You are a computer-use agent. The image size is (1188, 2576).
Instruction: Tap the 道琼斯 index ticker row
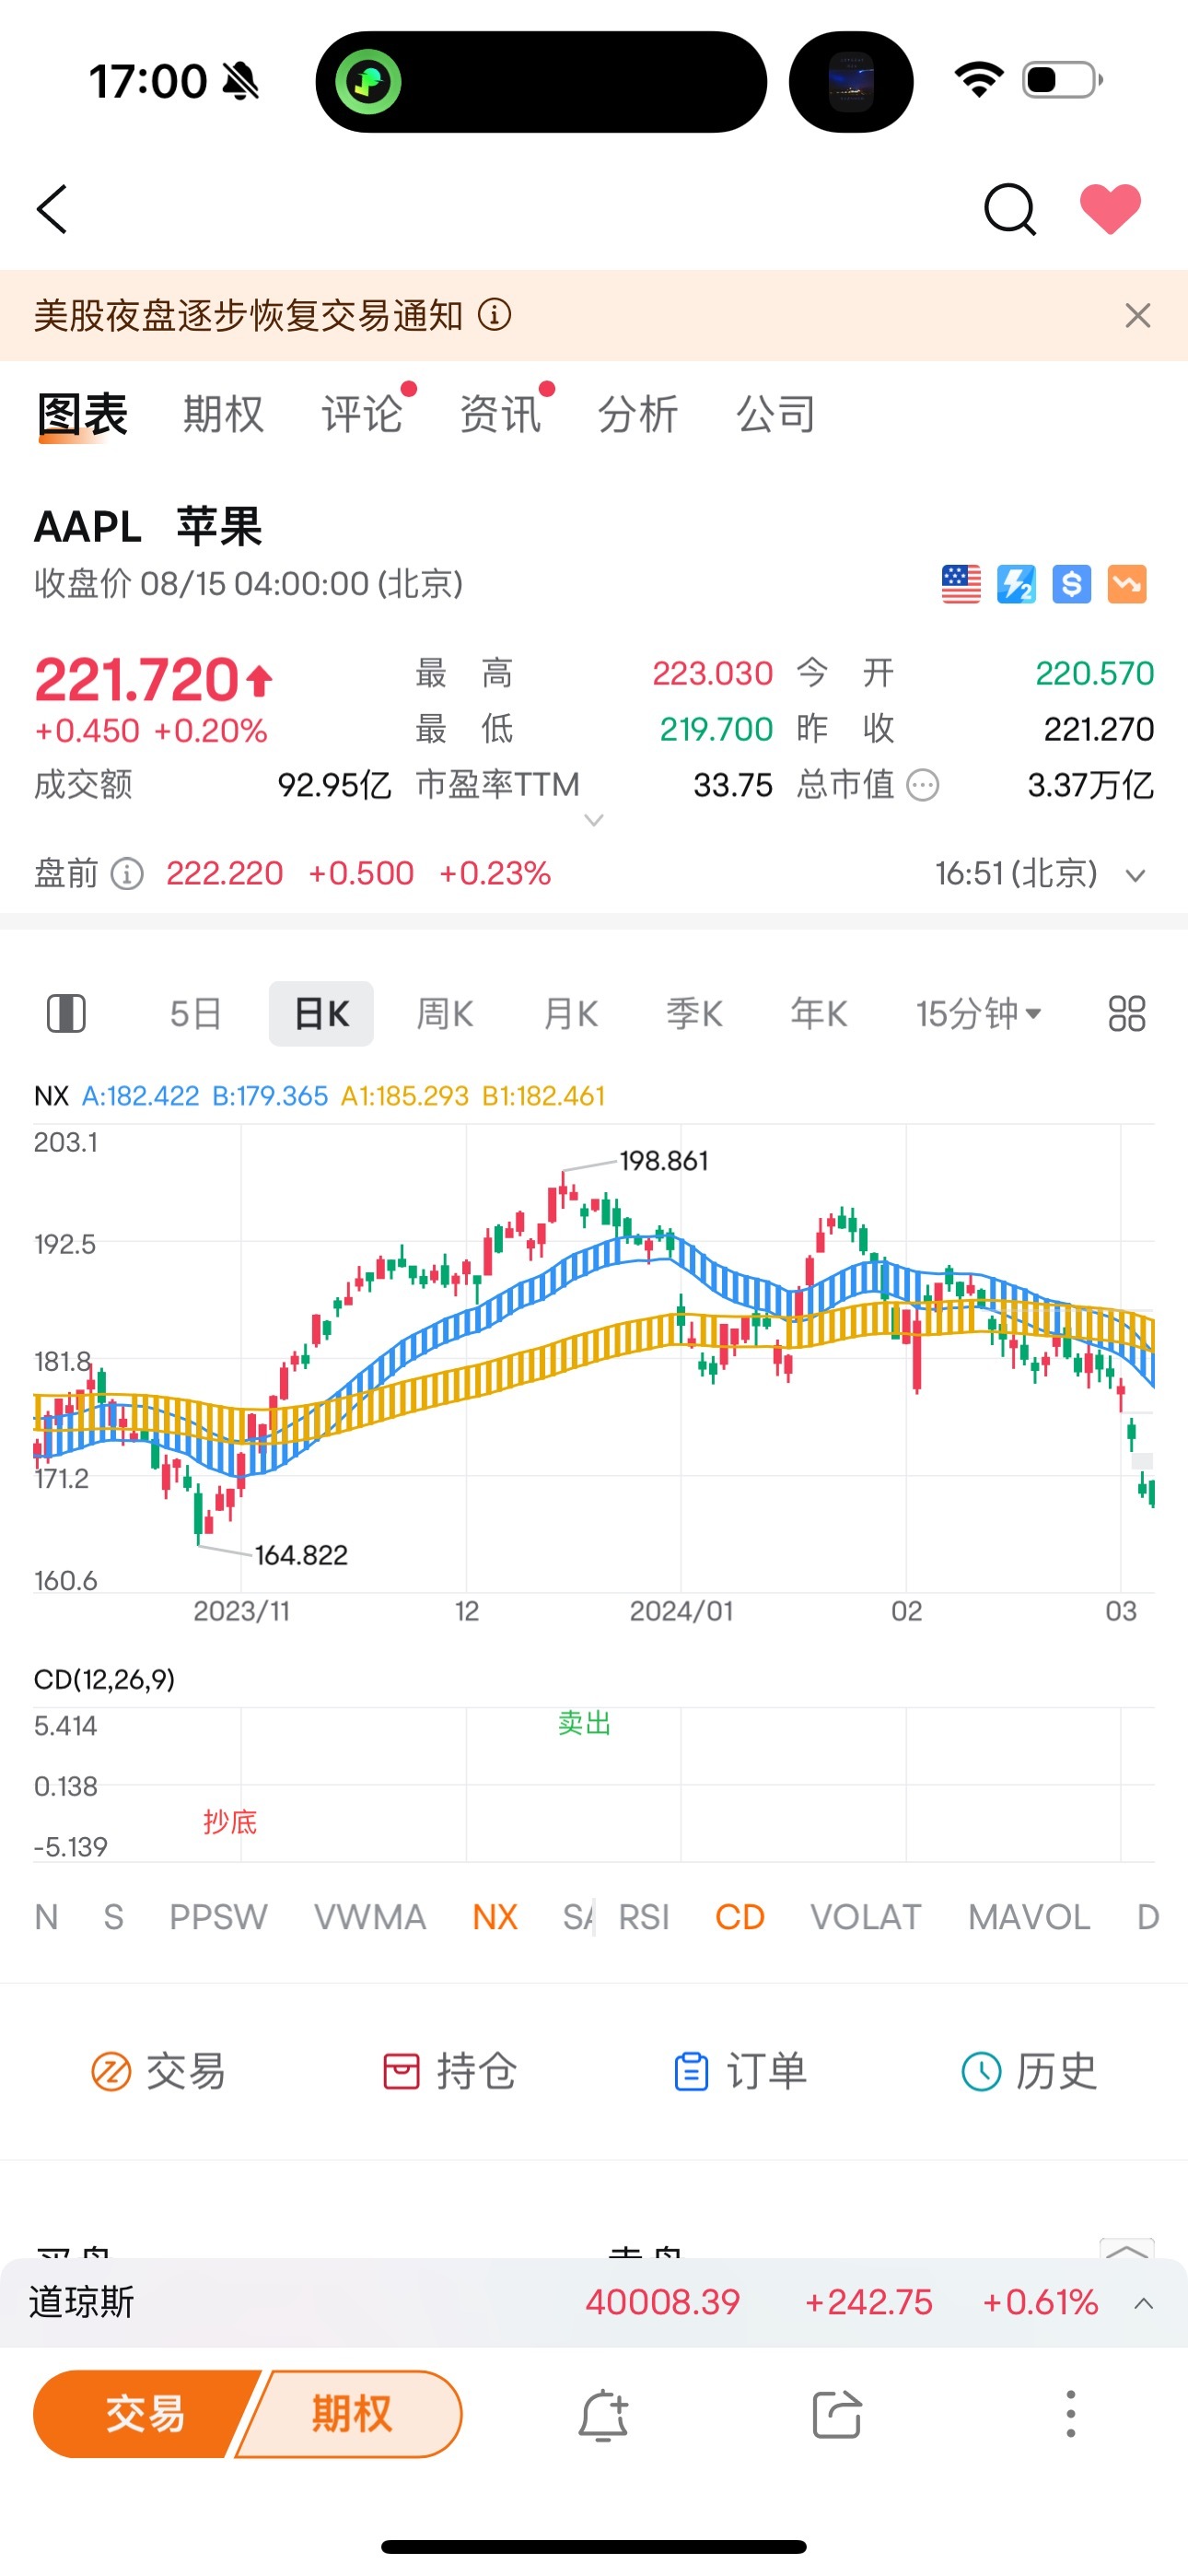pos(594,2303)
